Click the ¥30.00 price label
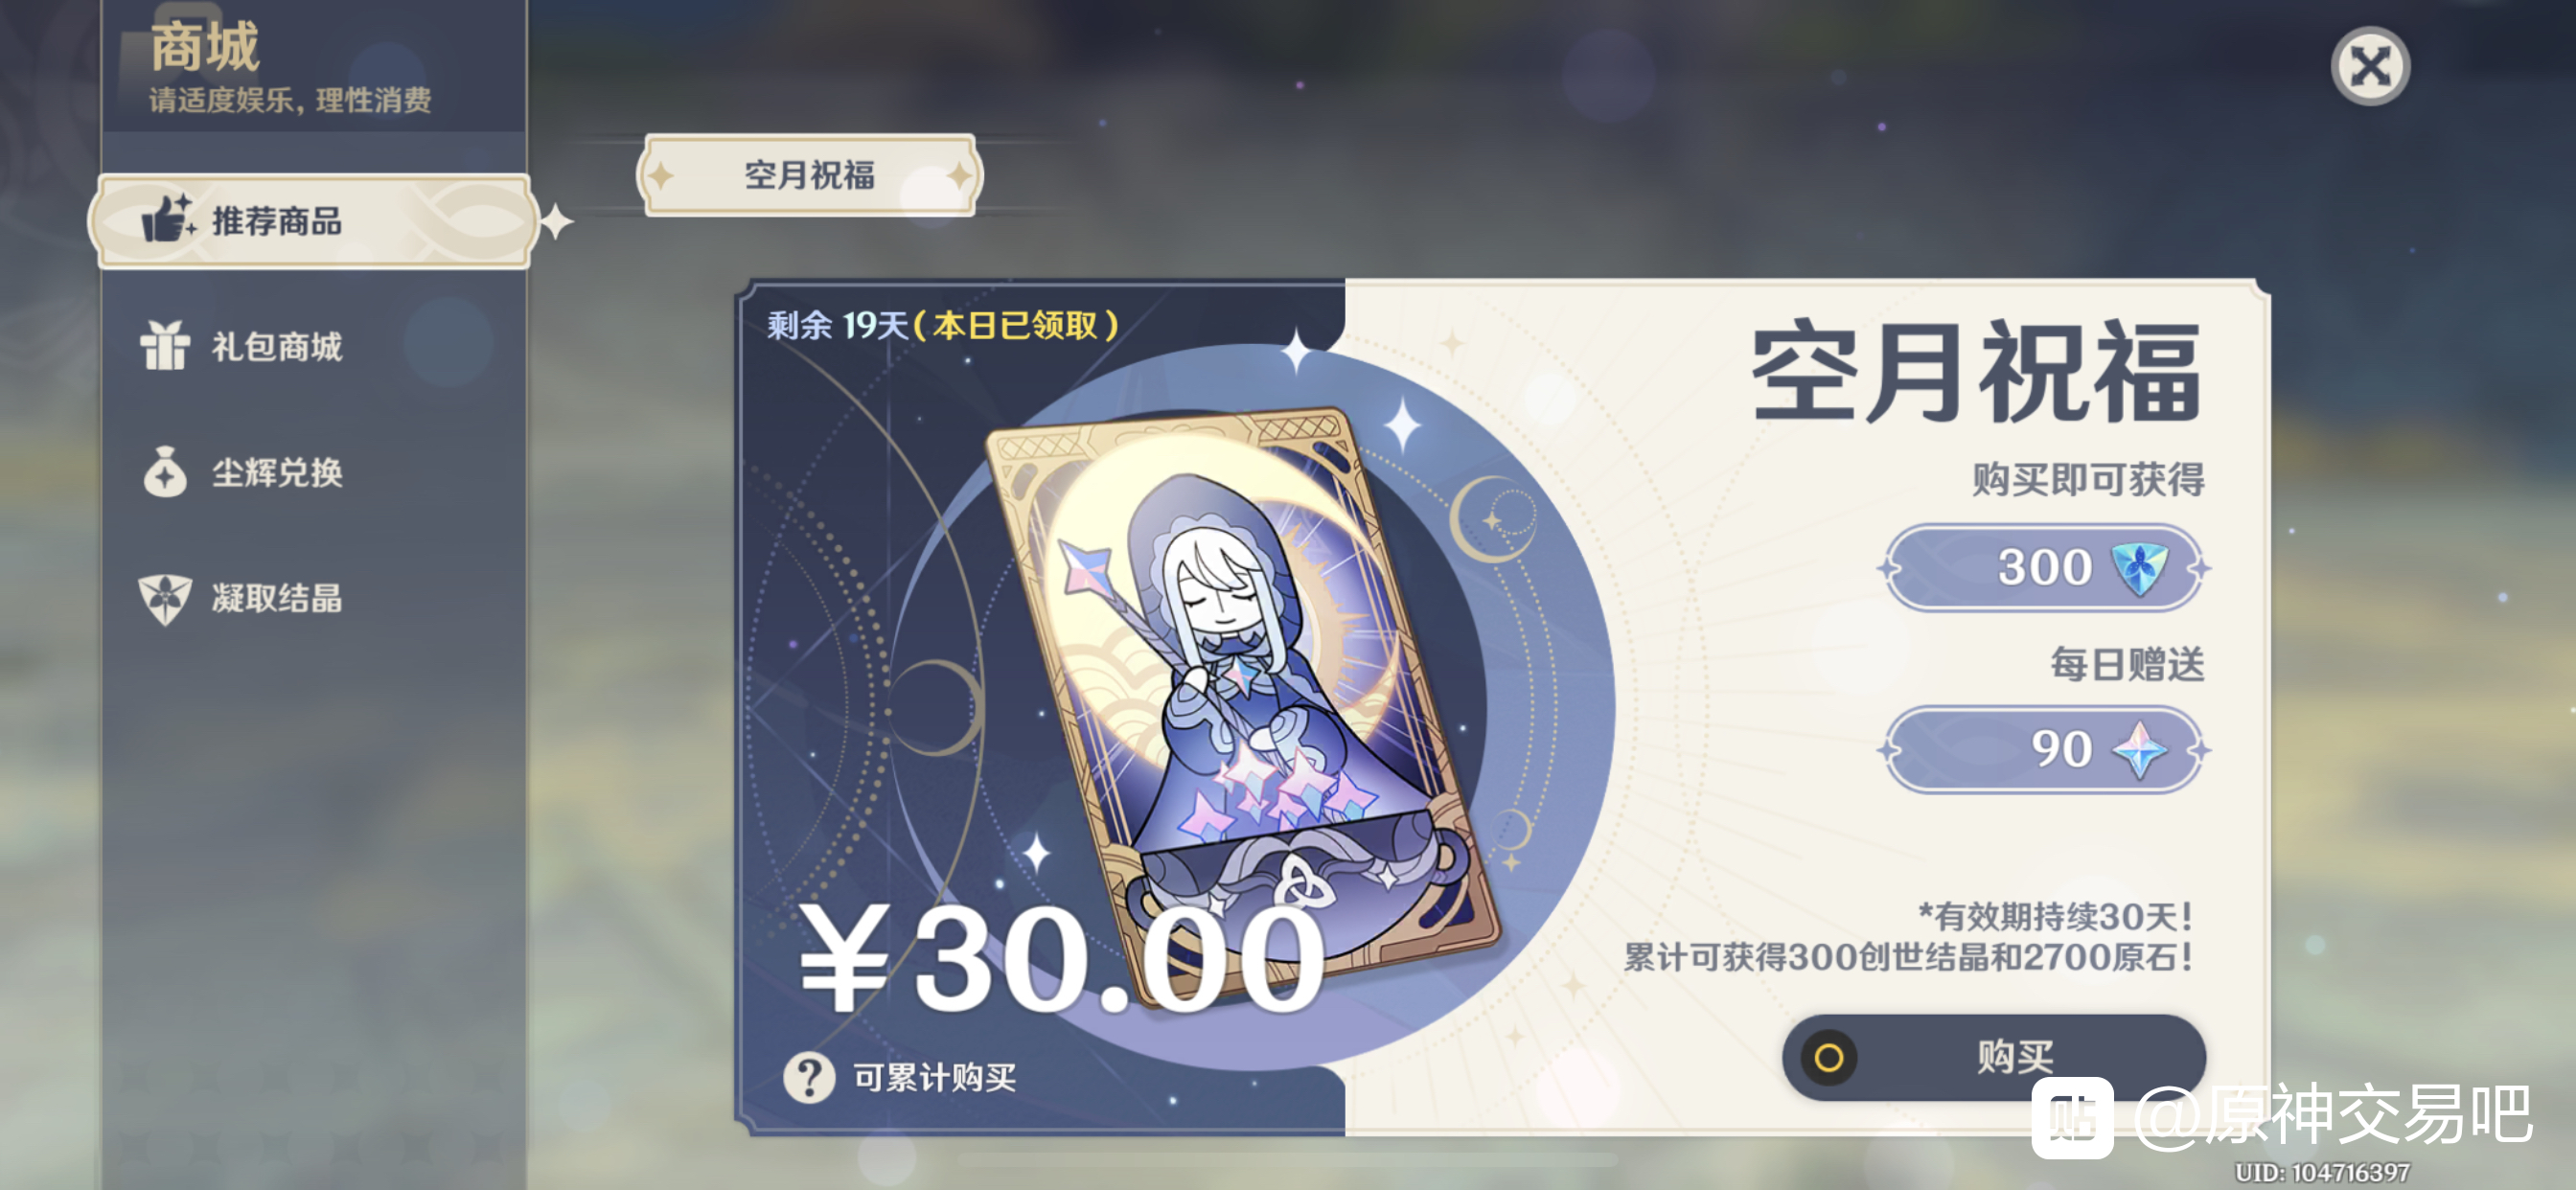Viewport: 2576px width, 1190px height. [1062, 959]
